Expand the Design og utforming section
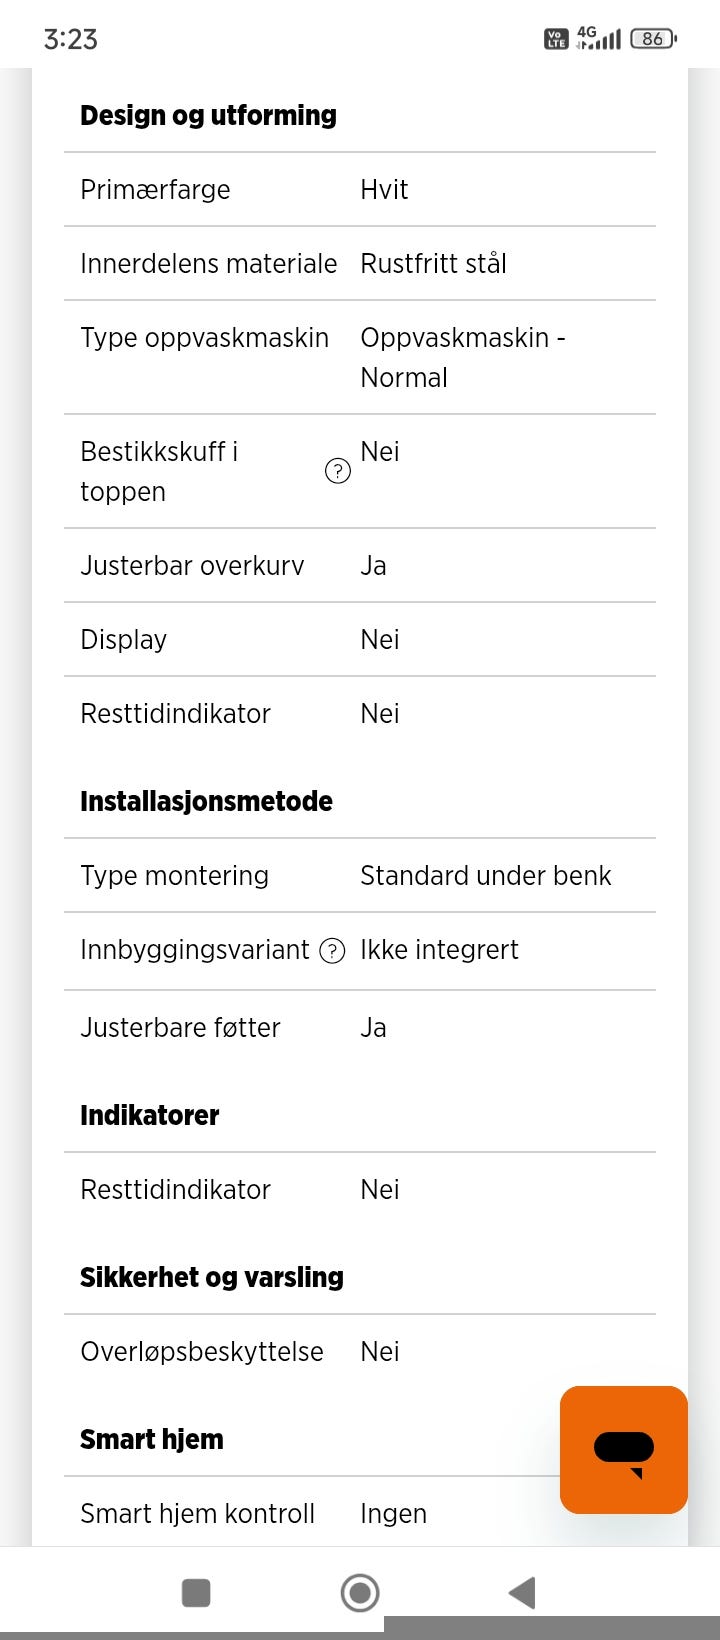This screenshot has height=1640, width=720. [207, 114]
